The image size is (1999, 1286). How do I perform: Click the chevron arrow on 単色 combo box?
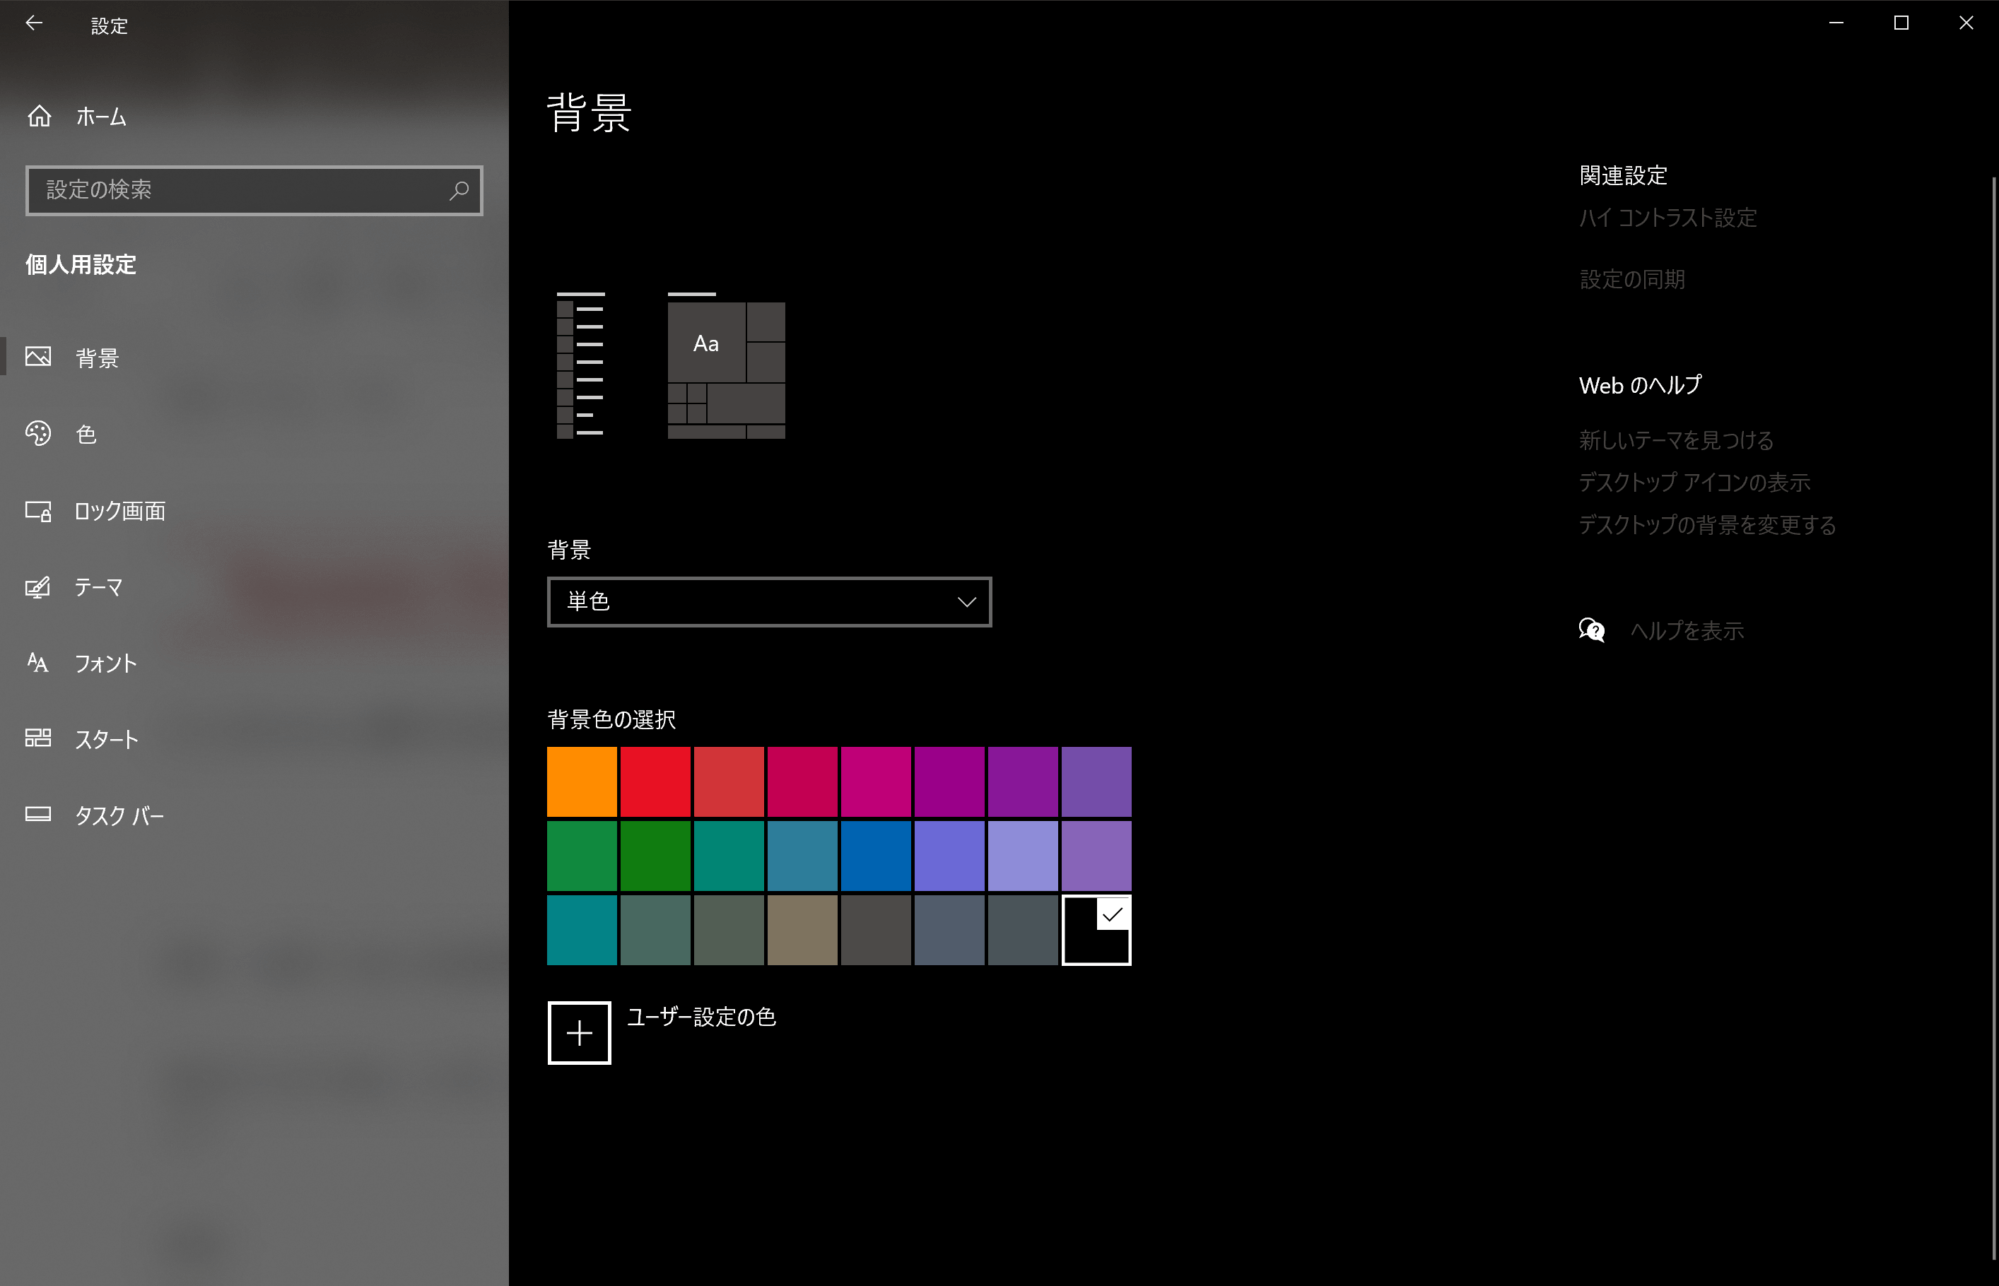coord(966,602)
